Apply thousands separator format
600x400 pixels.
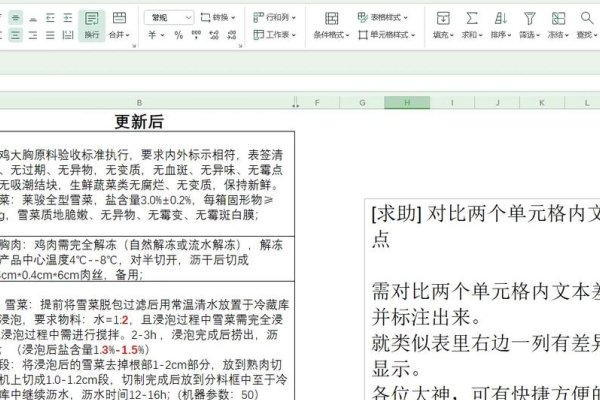click(x=196, y=35)
